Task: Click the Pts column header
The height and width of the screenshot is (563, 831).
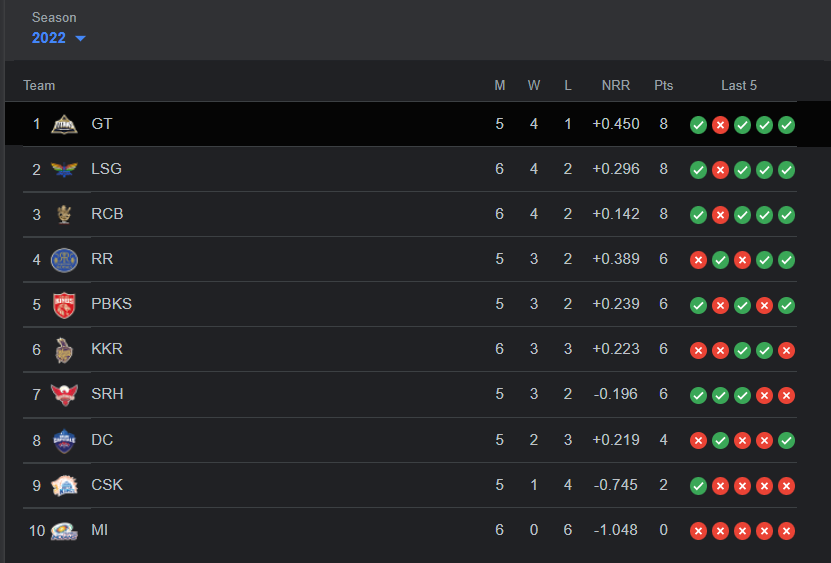Action: 664,85
